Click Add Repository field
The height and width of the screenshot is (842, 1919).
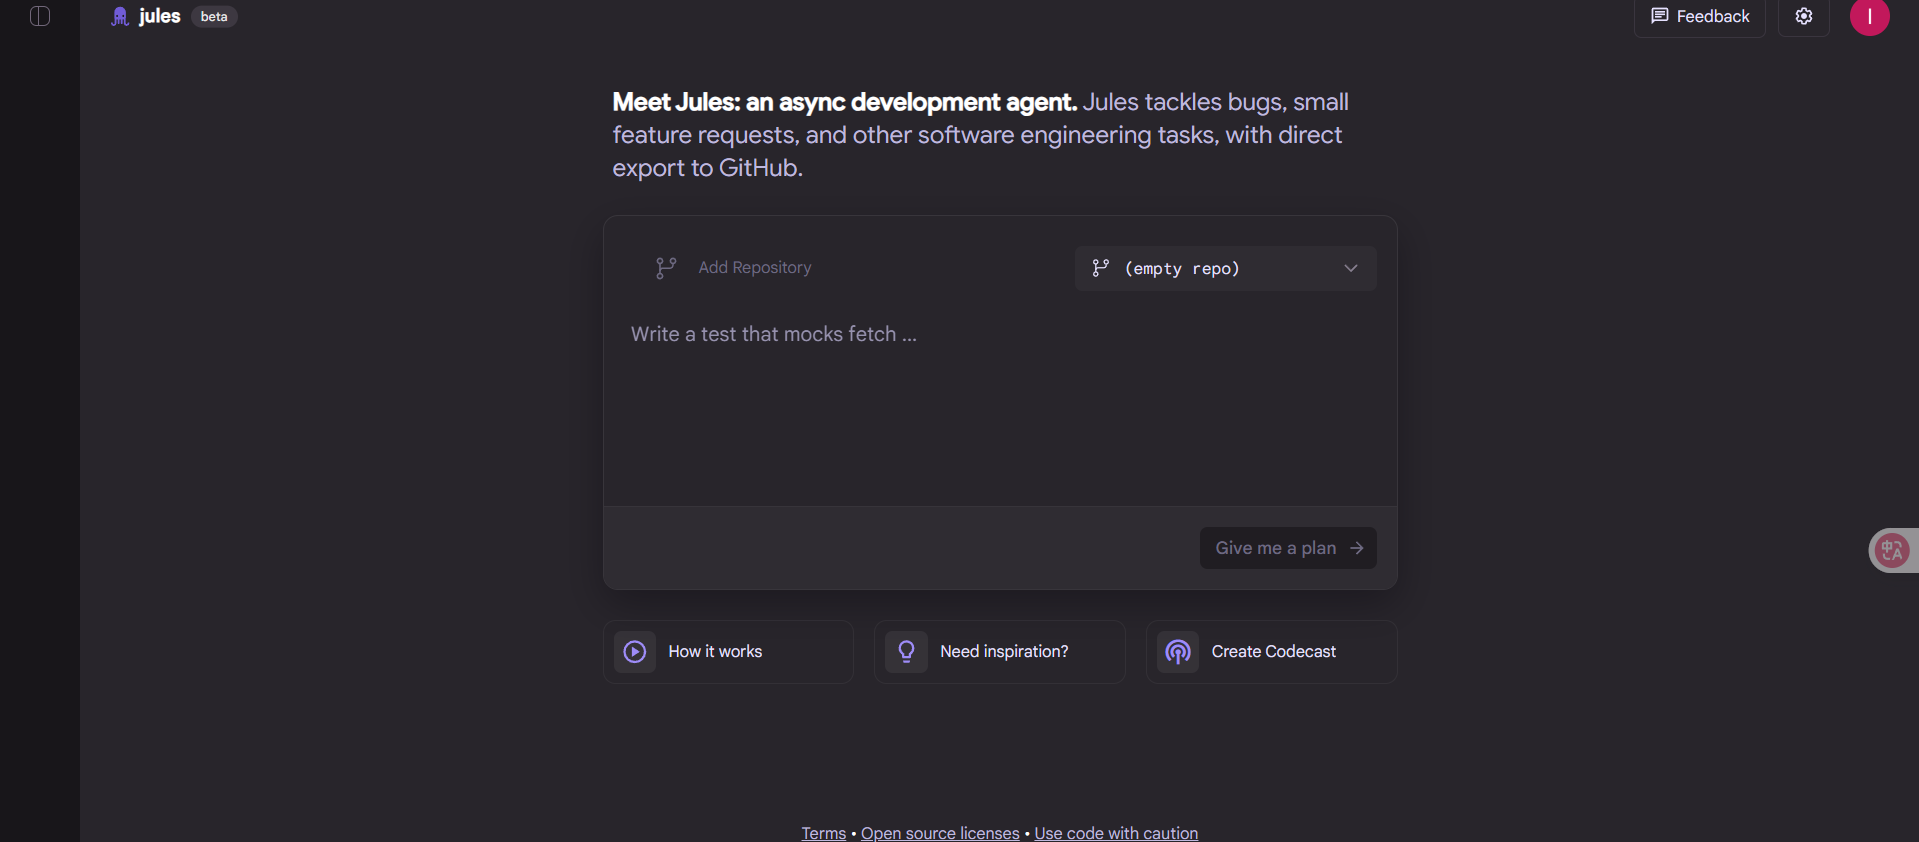click(x=755, y=267)
